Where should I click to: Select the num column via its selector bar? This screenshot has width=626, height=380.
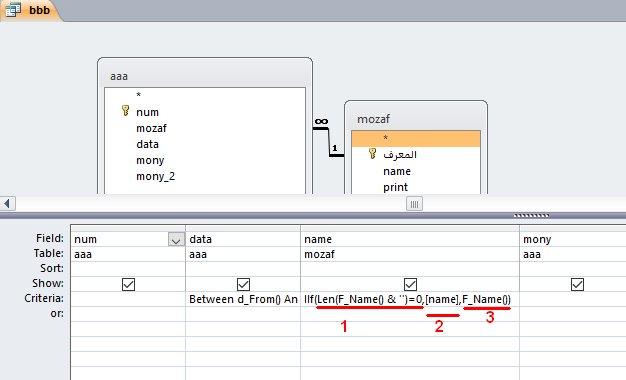click(x=128, y=228)
